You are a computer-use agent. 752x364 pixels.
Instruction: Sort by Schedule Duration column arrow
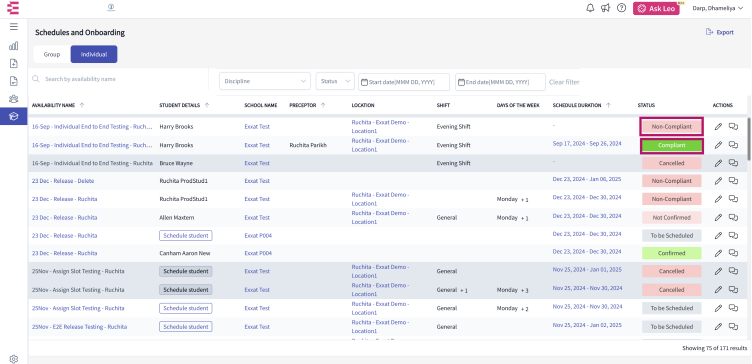pos(609,105)
